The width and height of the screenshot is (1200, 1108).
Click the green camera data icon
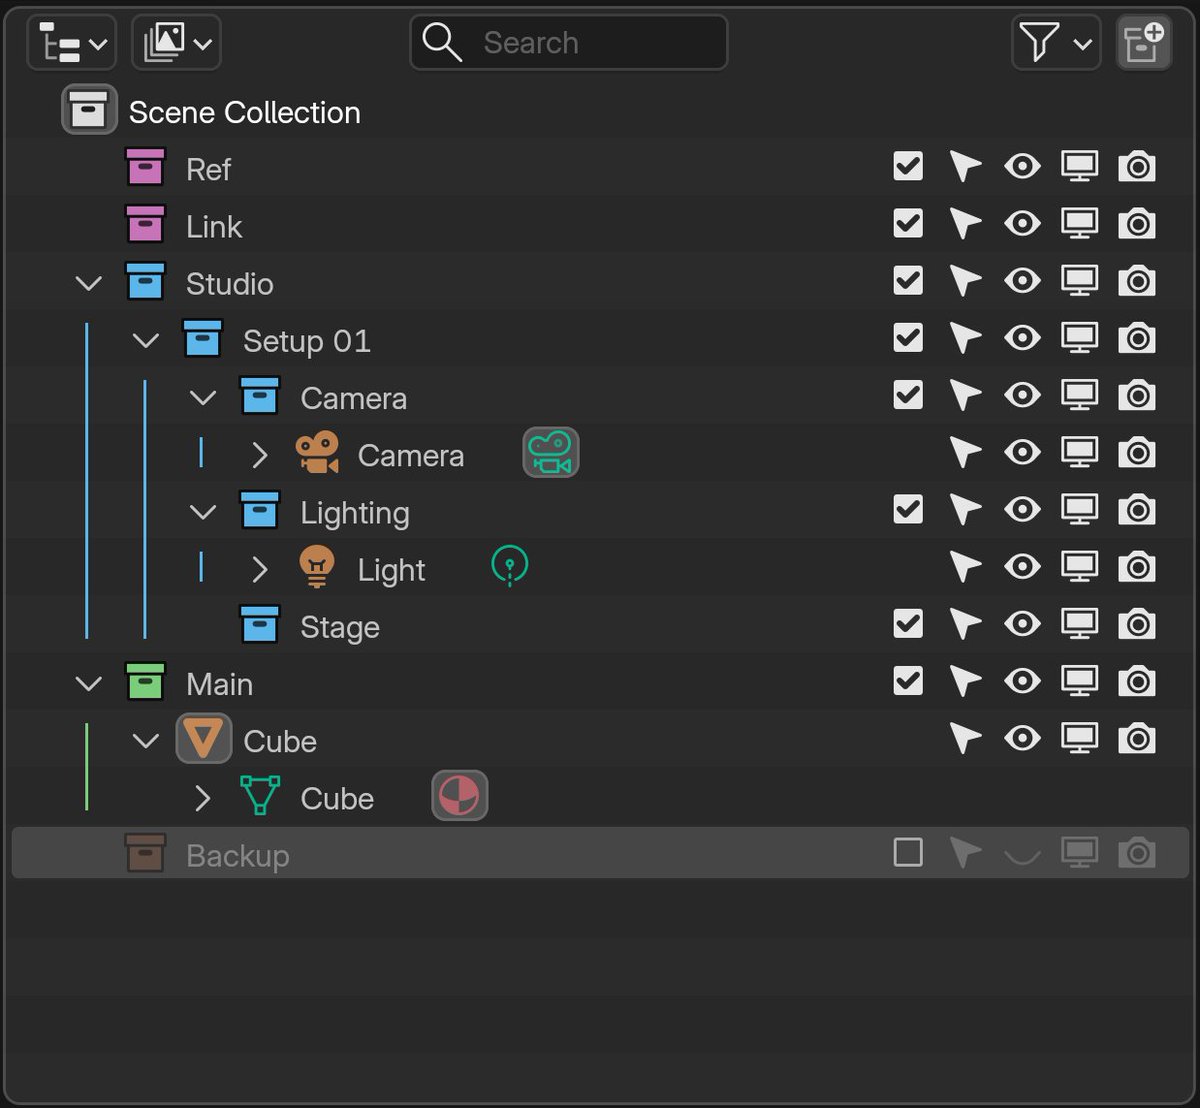[x=551, y=453]
